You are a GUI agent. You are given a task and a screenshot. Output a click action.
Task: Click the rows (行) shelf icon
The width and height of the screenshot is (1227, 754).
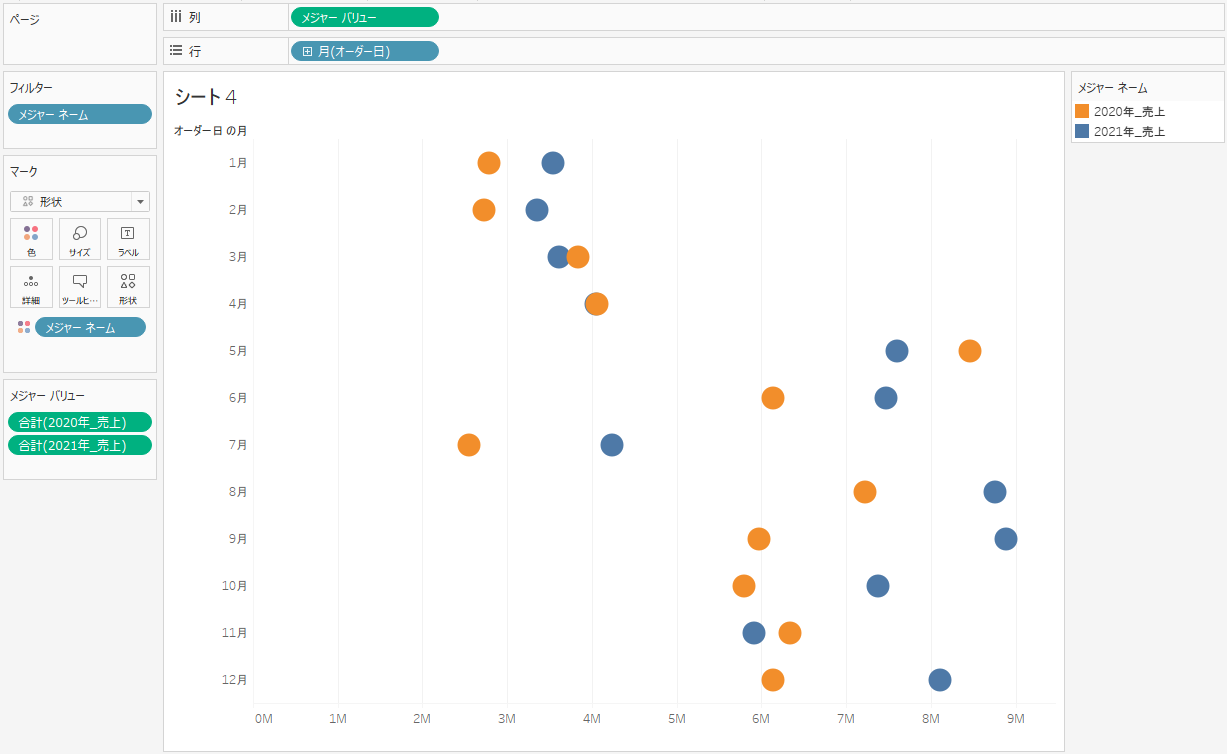coord(176,51)
